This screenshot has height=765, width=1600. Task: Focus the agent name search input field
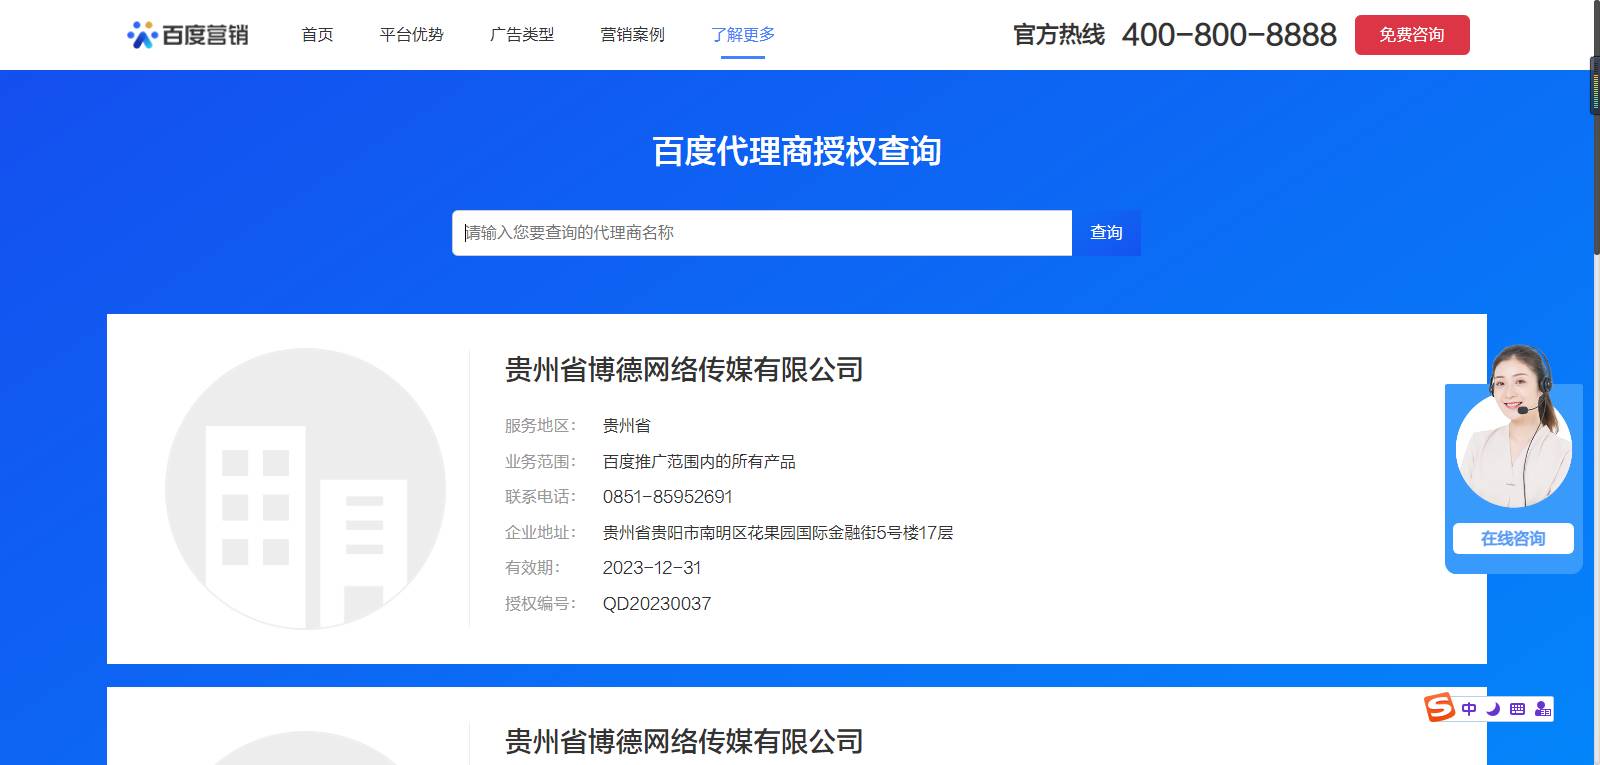[761, 233]
